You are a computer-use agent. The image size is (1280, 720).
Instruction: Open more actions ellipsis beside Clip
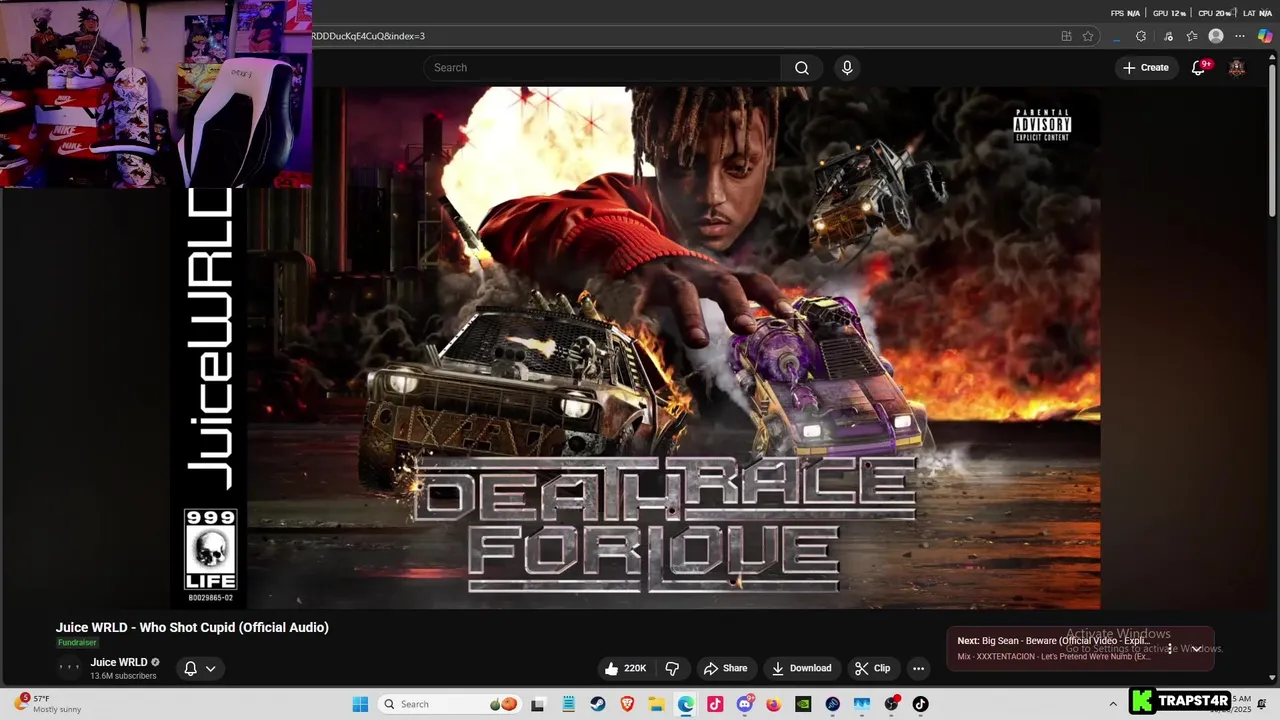point(918,668)
